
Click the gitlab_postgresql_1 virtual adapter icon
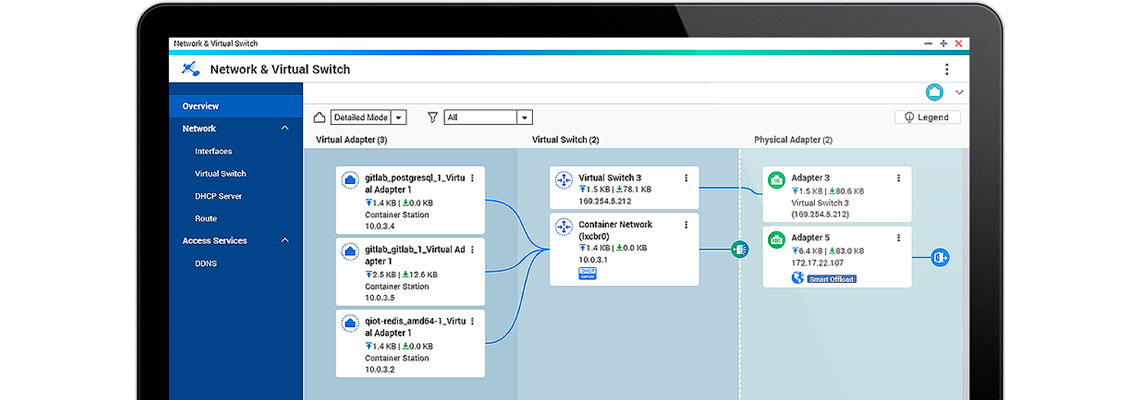coord(350,180)
